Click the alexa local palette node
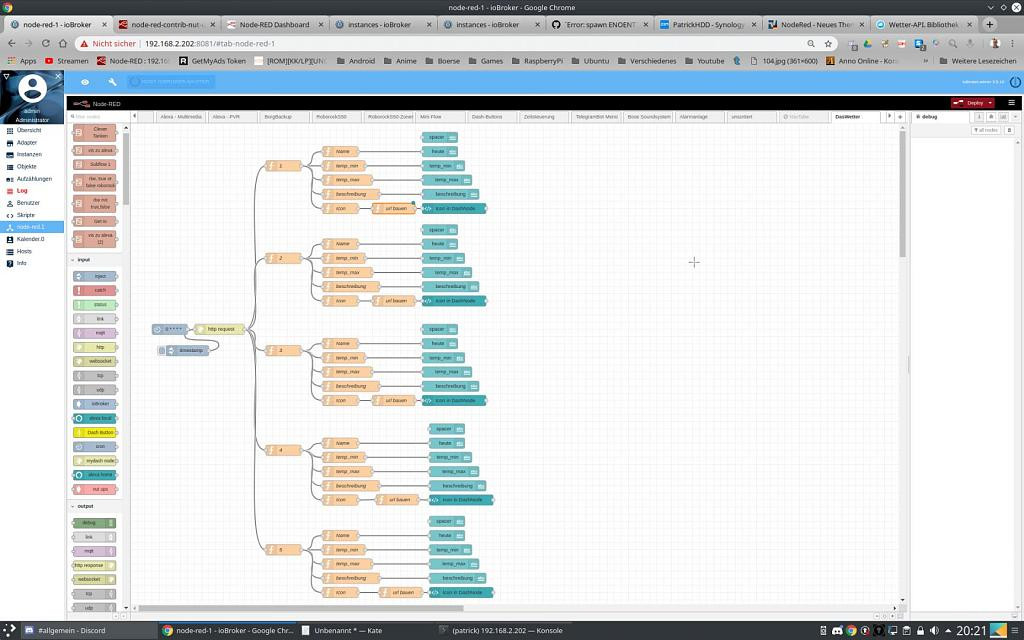Screen dimensions: 1024x640 pos(95,418)
